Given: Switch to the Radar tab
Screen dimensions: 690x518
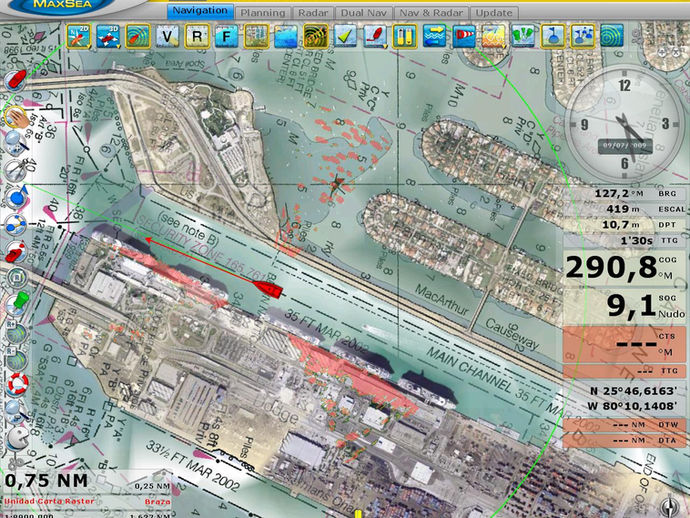Looking at the screenshot, I should coord(313,13).
